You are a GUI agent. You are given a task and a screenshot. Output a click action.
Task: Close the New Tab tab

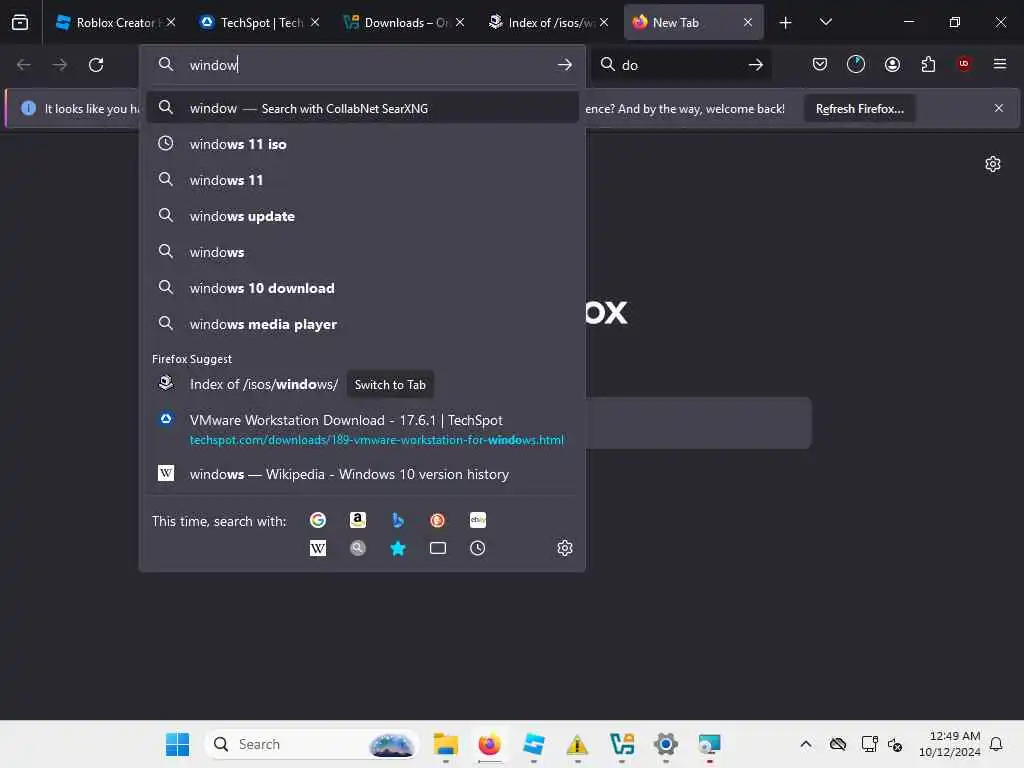748,22
